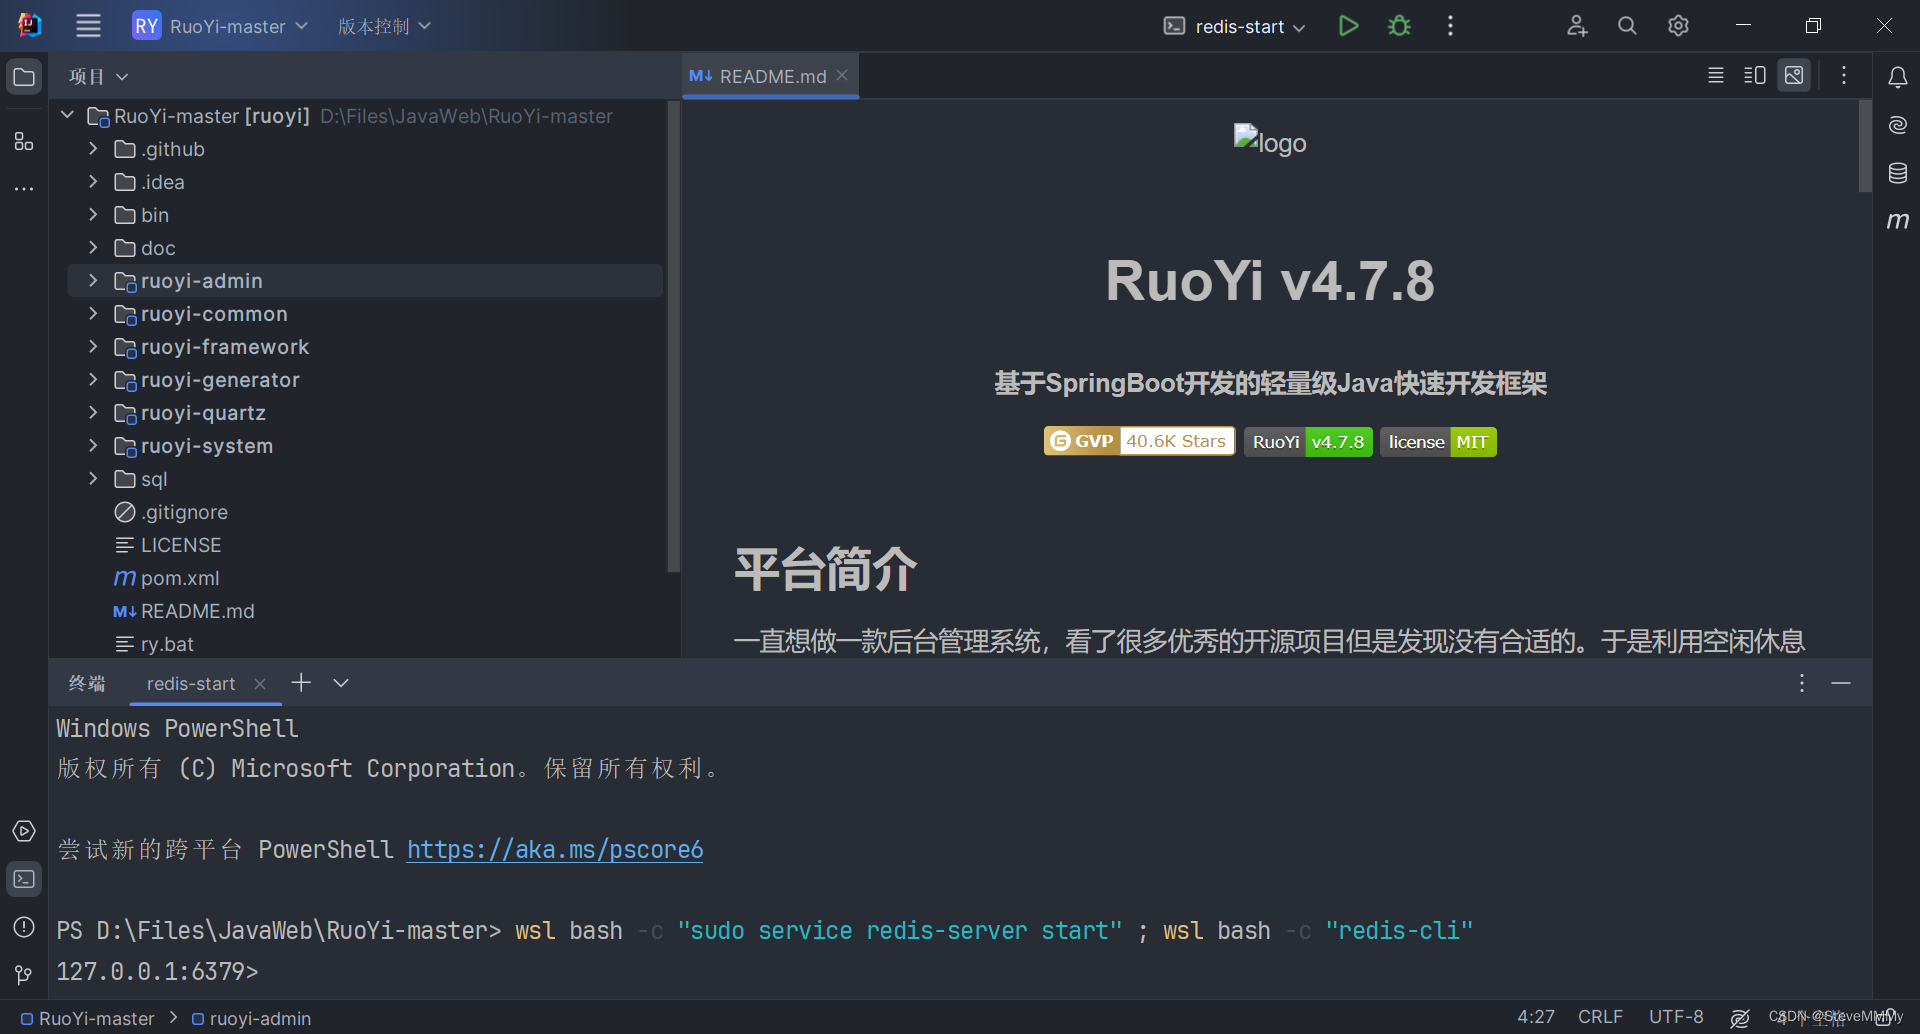Screen dimensions: 1920x1034
Task: Open terminal options menu
Action: (1802, 683)
